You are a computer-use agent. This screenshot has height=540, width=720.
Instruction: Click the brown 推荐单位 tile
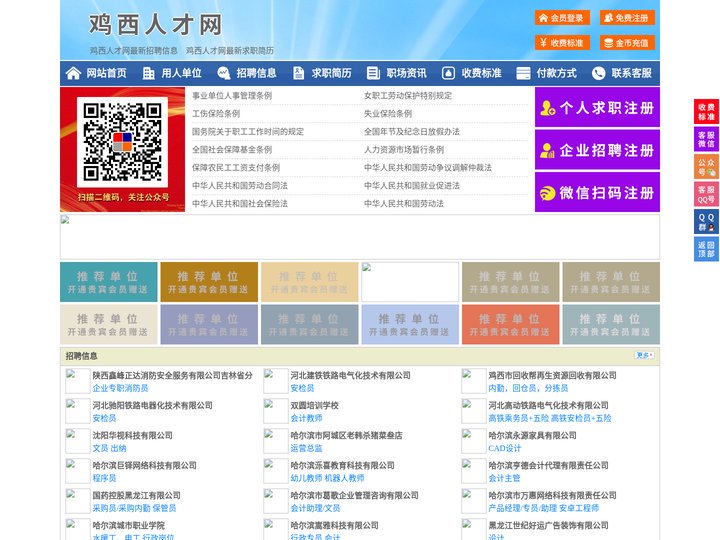(209, 282)
